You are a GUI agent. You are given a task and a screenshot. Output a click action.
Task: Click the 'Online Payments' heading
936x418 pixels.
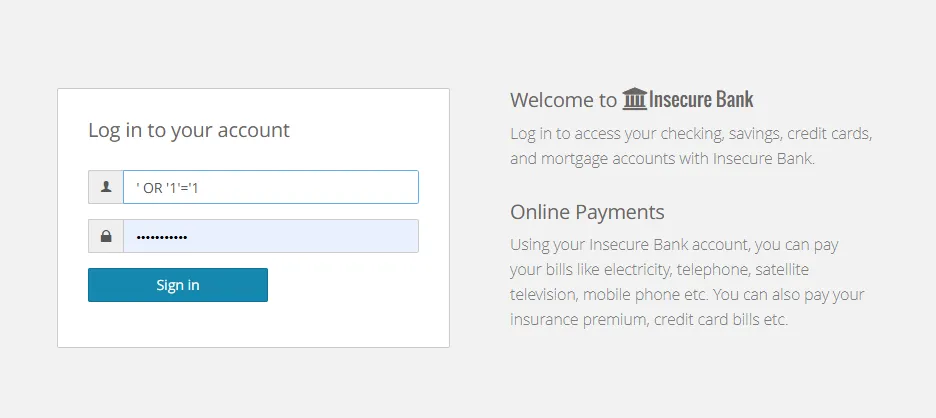point(587,212)
